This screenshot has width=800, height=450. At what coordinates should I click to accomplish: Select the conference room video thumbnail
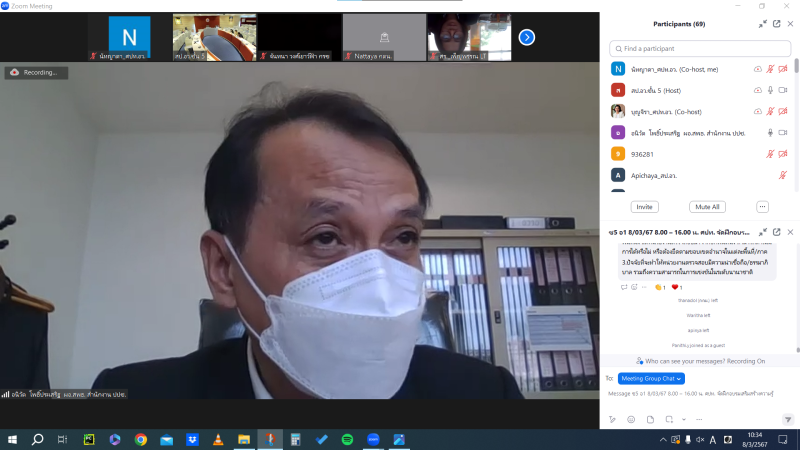214,37
